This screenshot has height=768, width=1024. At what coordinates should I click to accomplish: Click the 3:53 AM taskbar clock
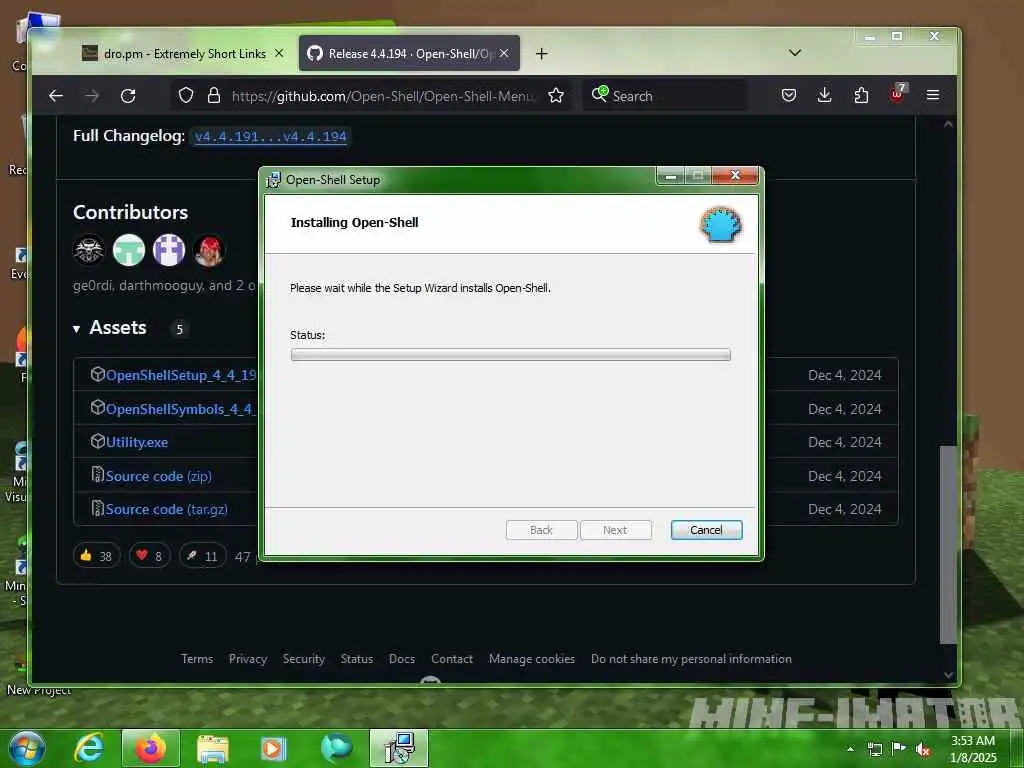tap(972, 749)
